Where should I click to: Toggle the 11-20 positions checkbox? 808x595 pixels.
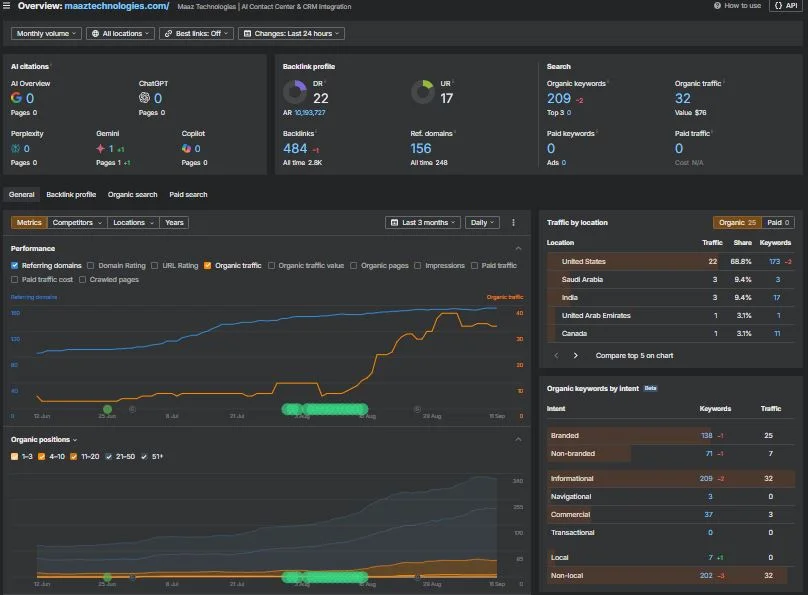tap(74, 456)
